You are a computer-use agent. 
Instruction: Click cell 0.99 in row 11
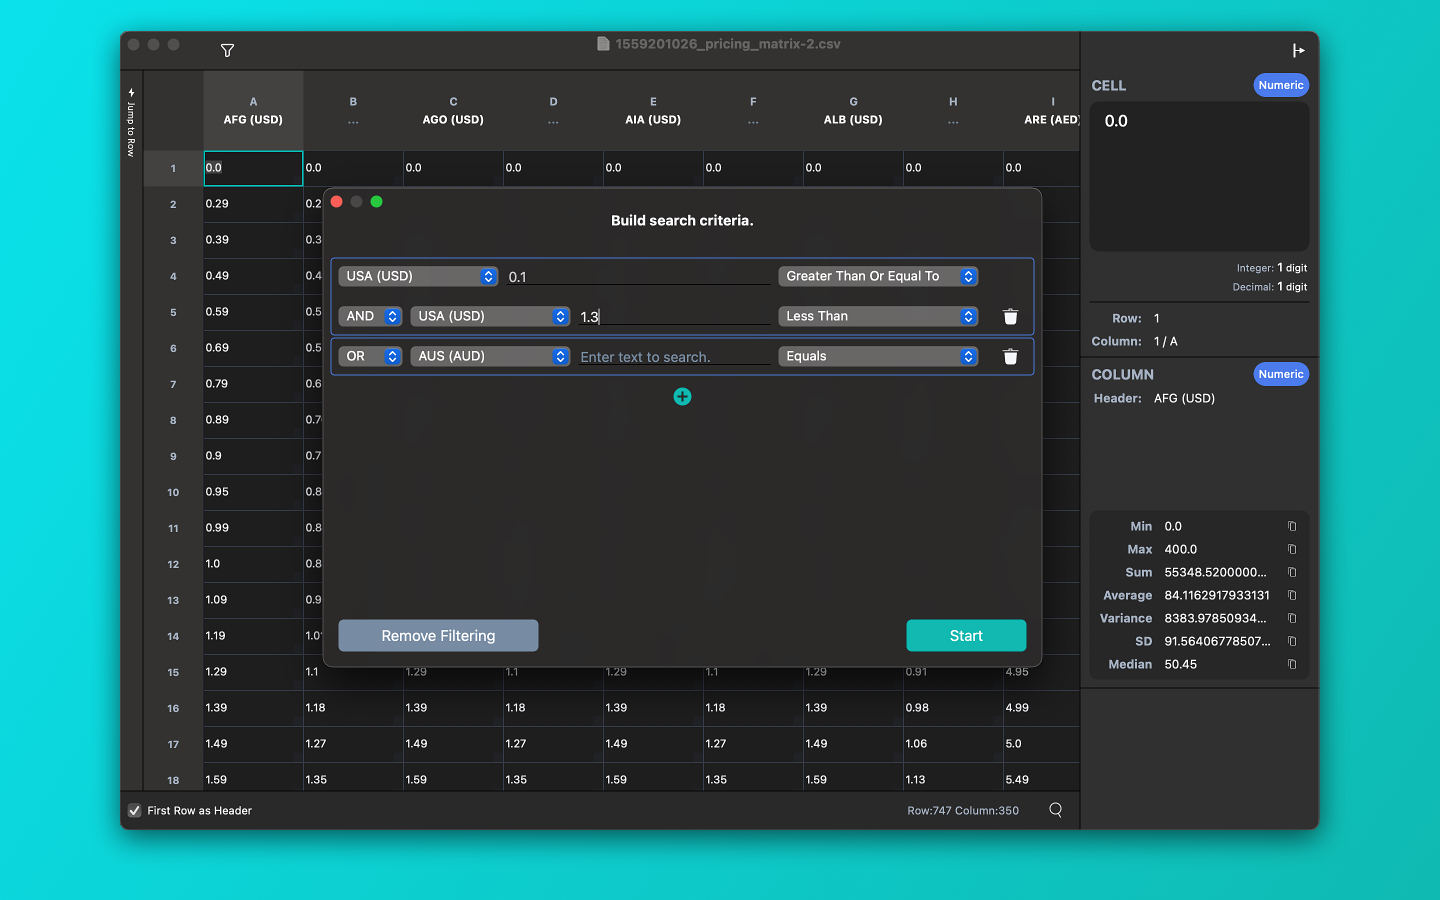coord(253,528)
